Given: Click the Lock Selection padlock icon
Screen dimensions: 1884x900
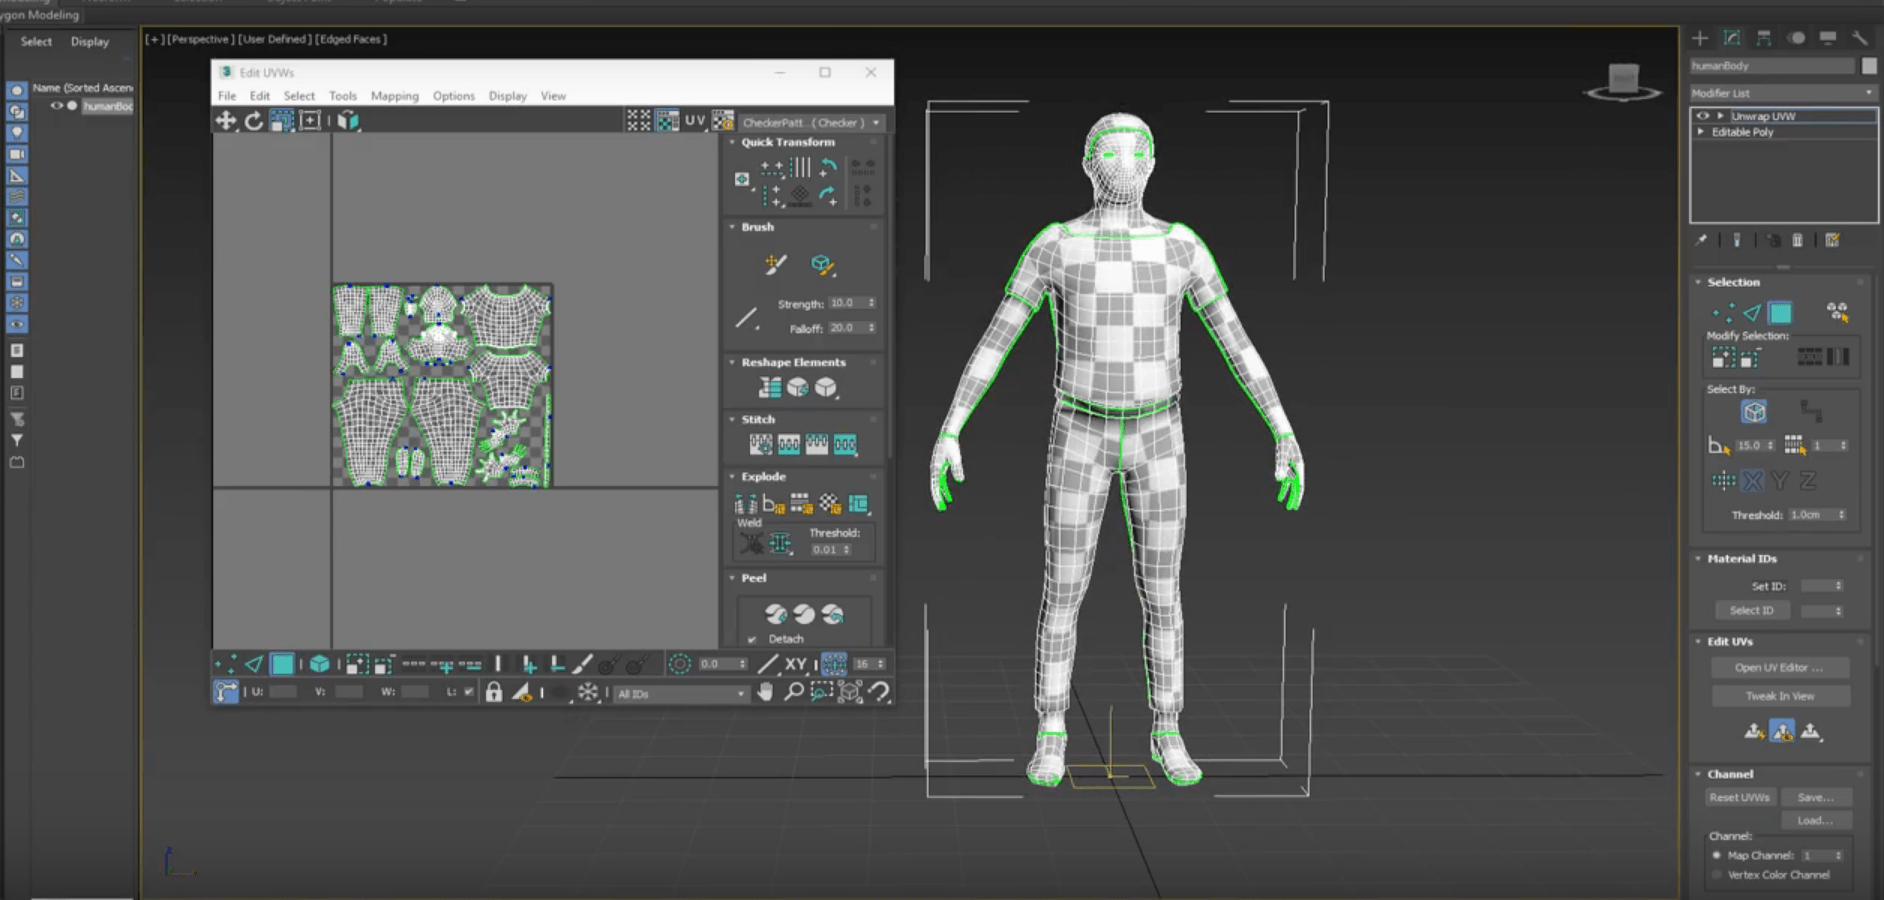Looking at the screenshot, I should click(x=493, y=692).
